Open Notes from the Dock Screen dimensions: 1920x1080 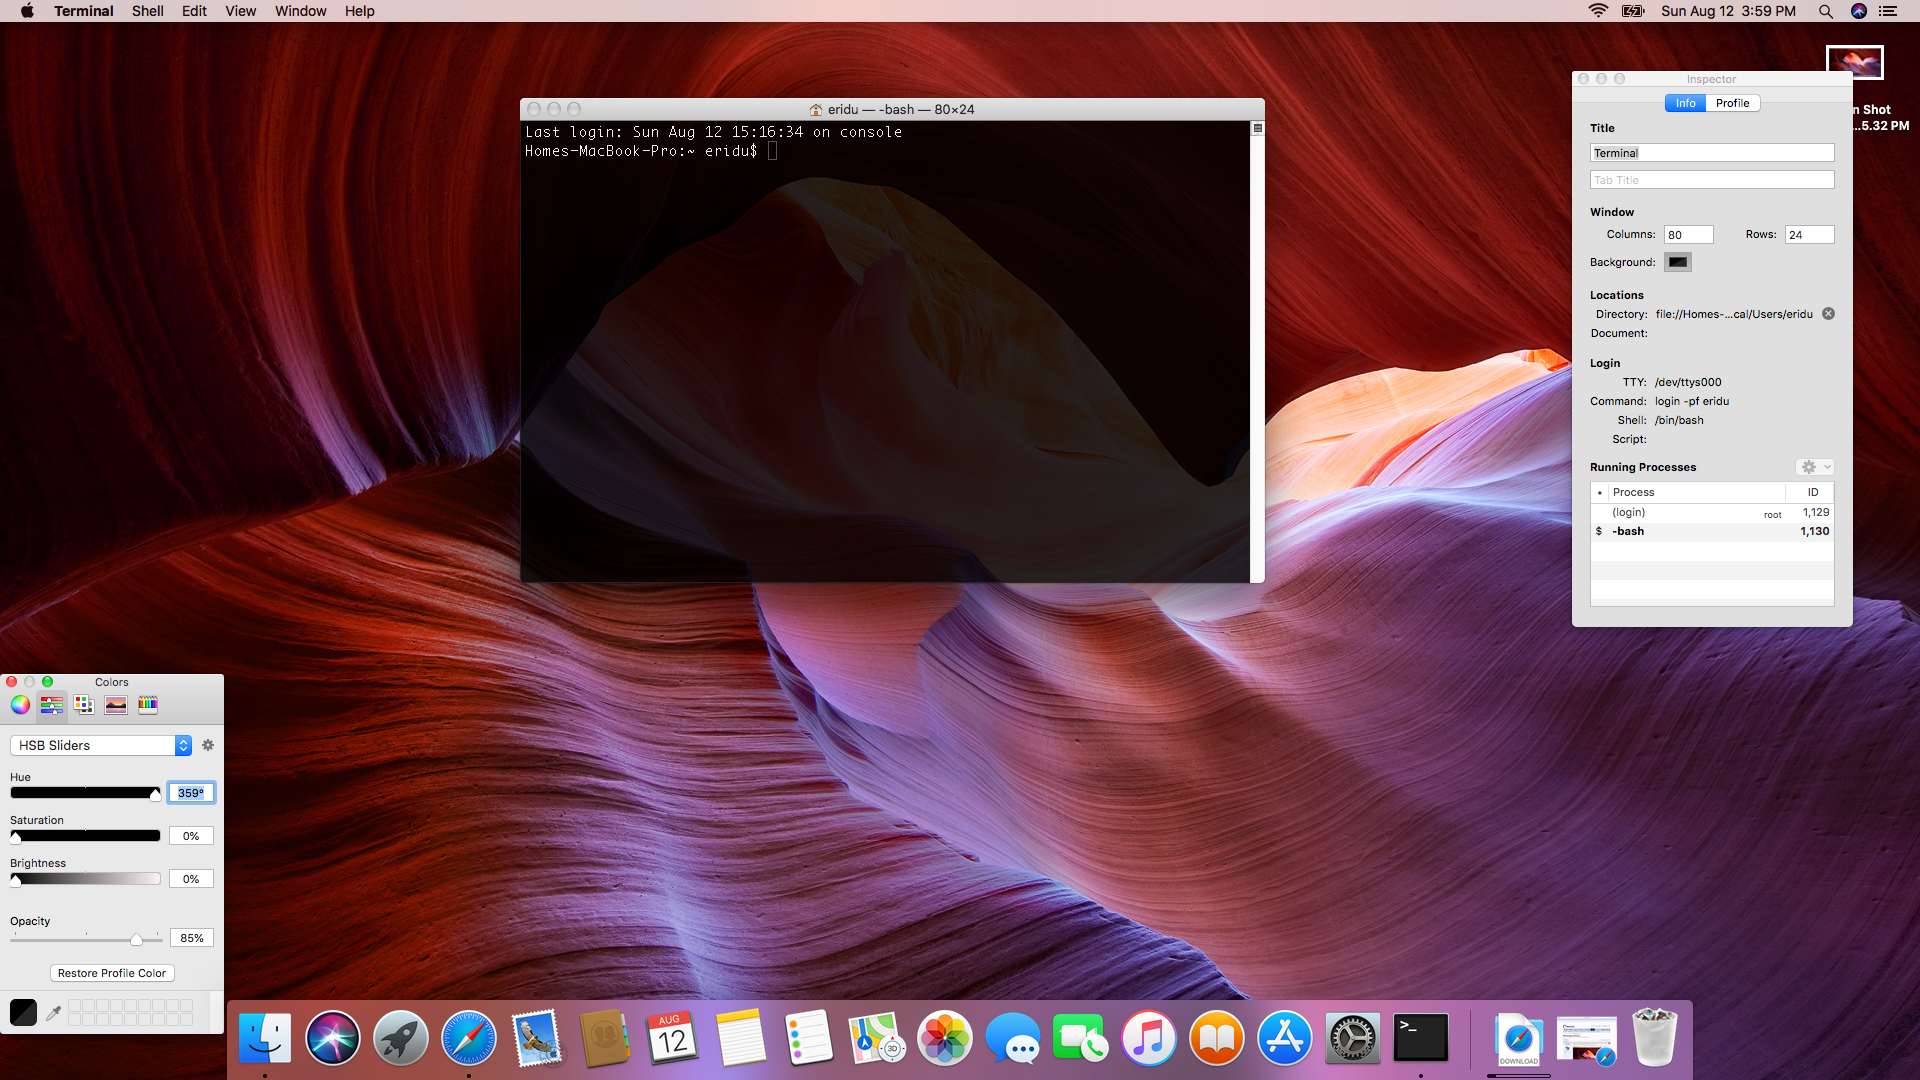pyautogui.click(x=741, y=1038)
